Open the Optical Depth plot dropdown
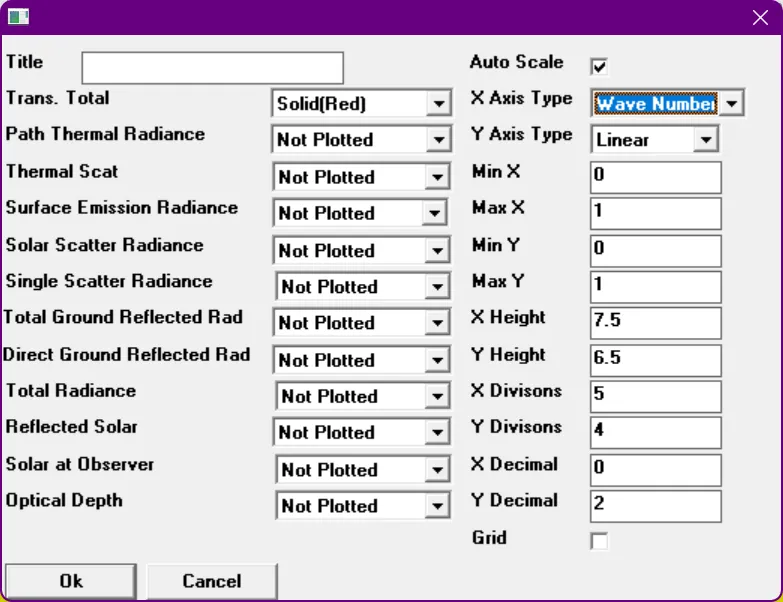 [437, 507]
